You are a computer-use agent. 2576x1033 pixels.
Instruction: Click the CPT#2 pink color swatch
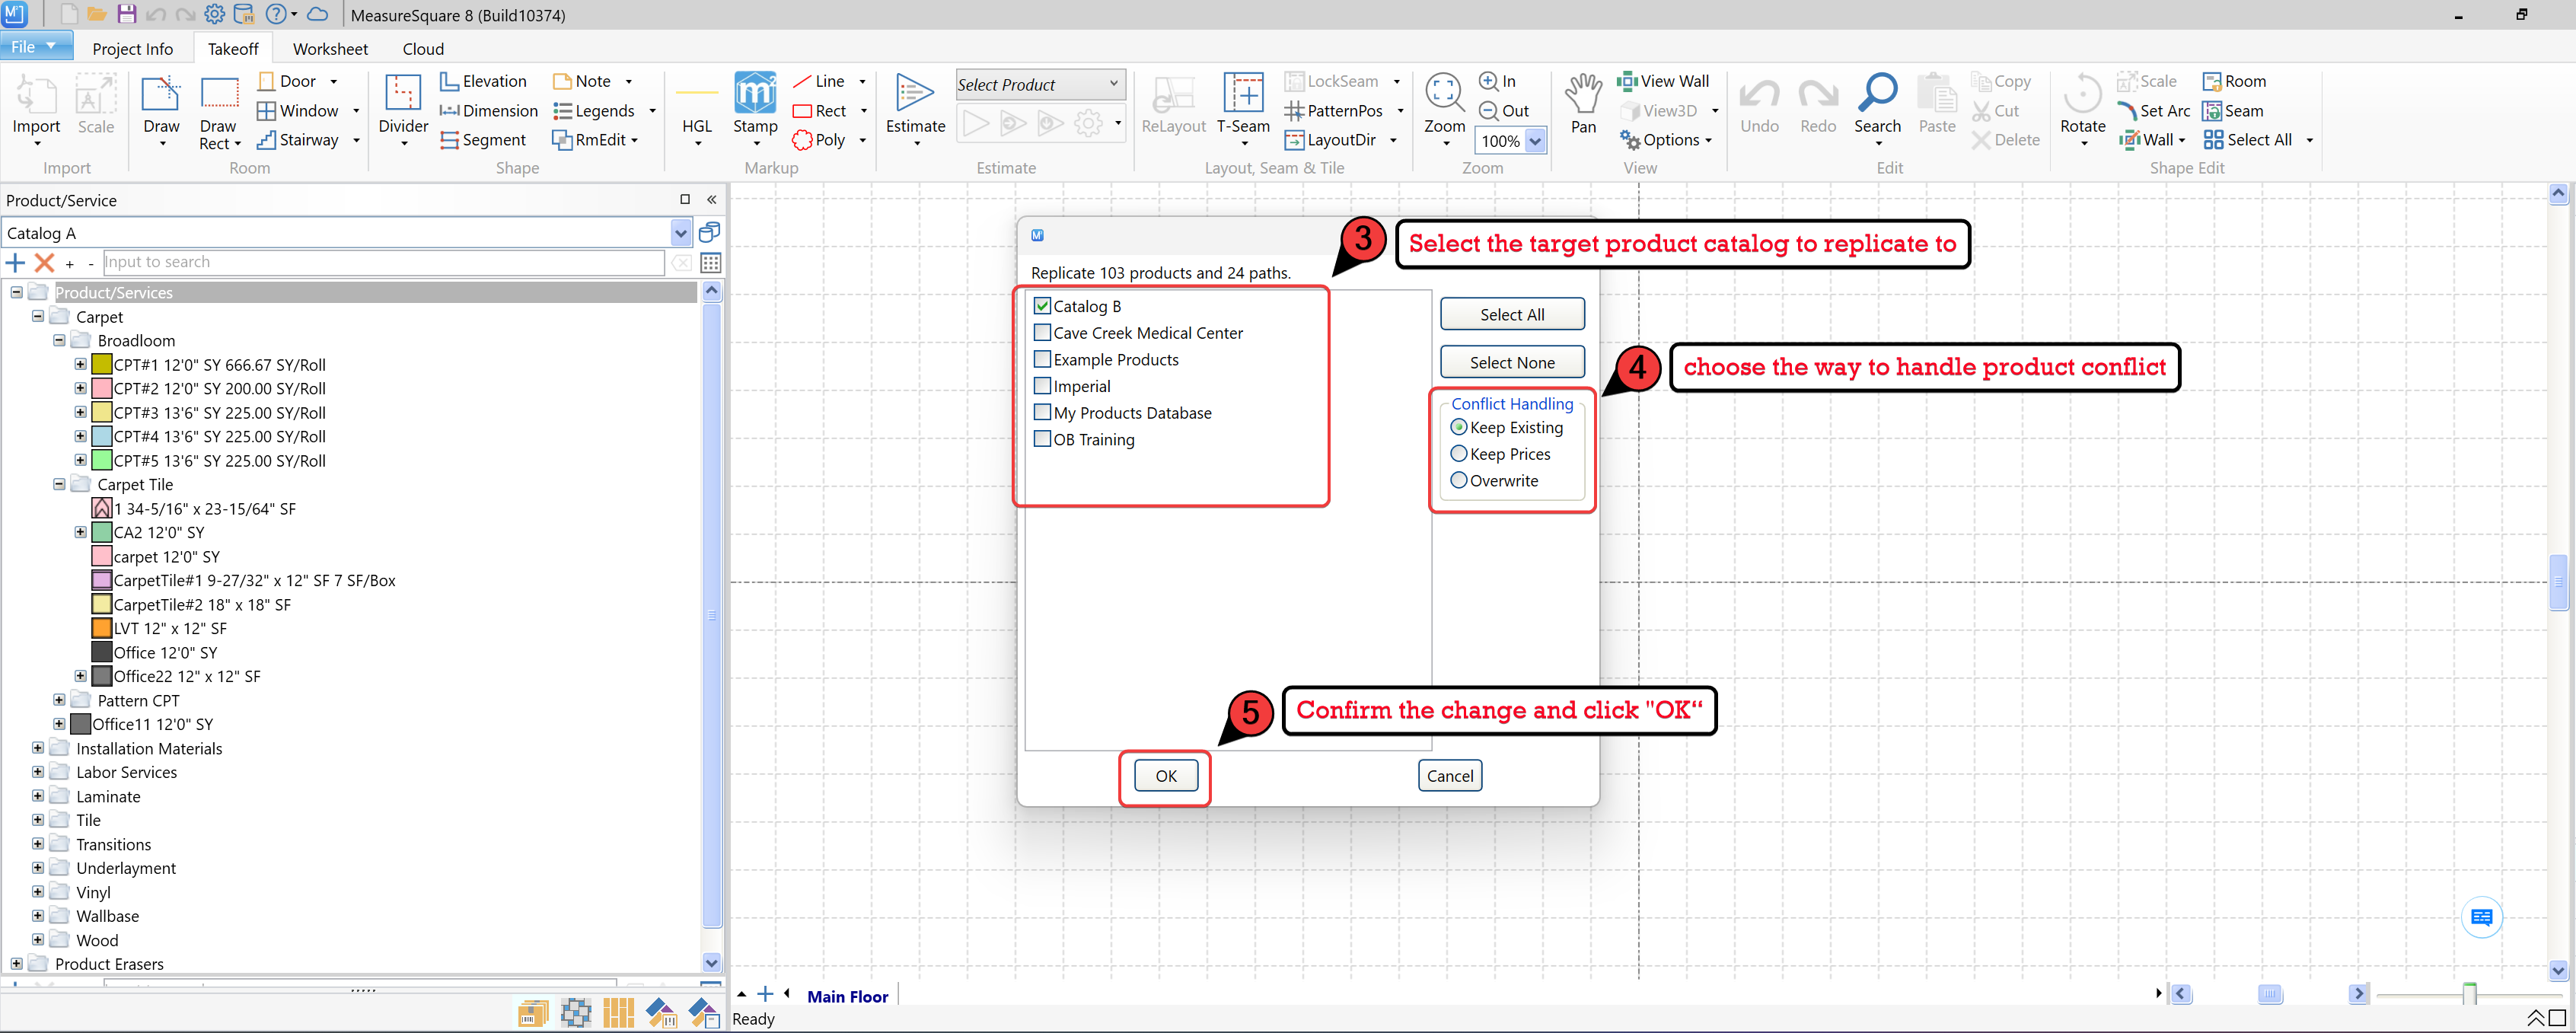coord(101,388)
